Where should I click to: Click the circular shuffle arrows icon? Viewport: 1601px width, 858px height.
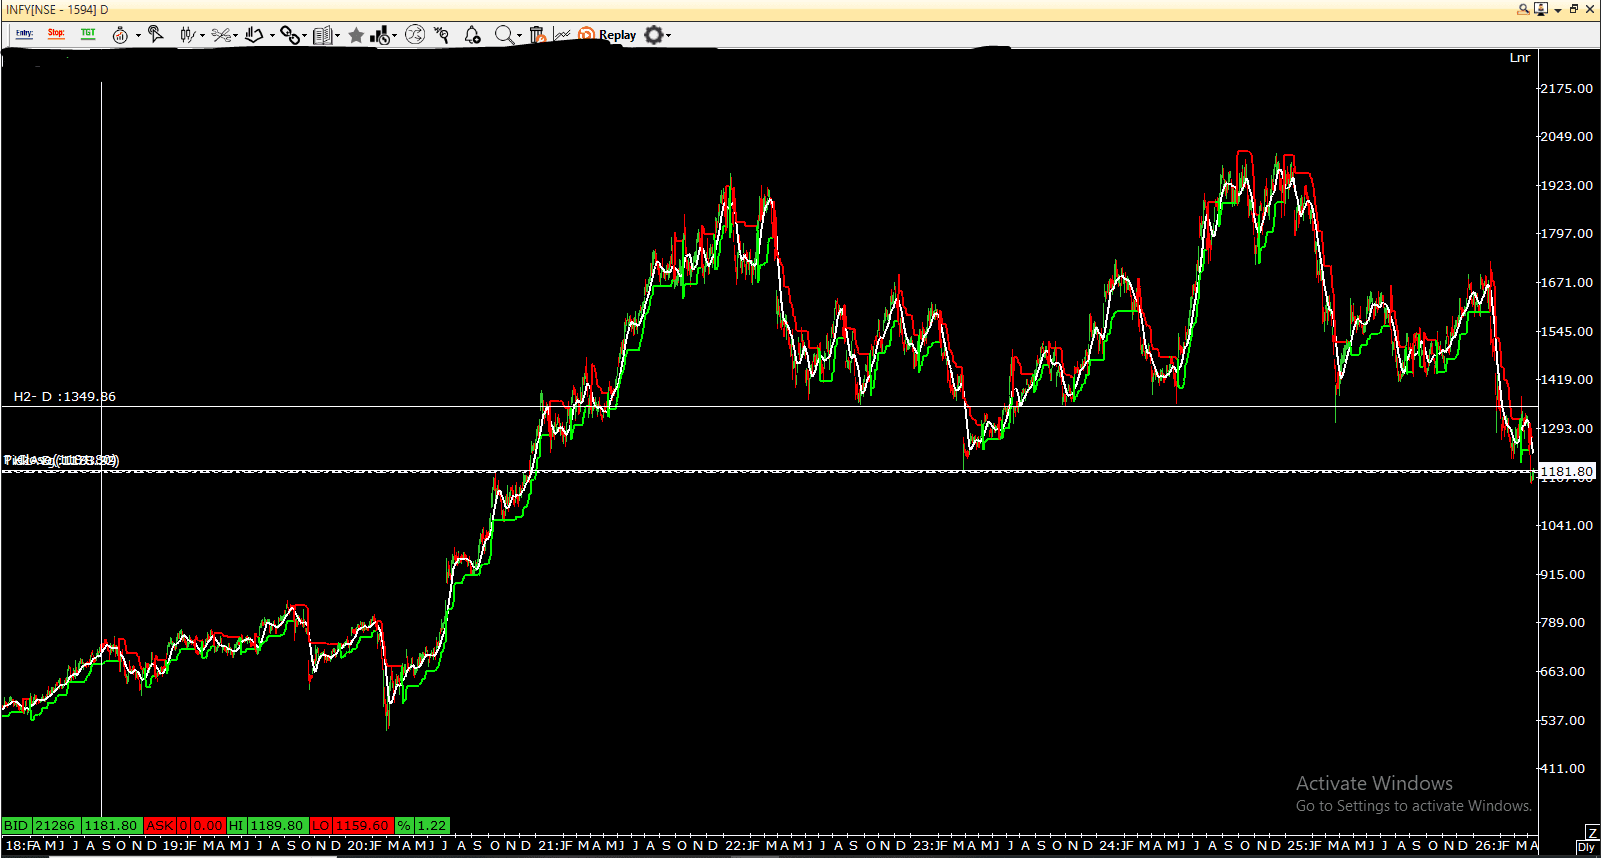coord(415,35)
